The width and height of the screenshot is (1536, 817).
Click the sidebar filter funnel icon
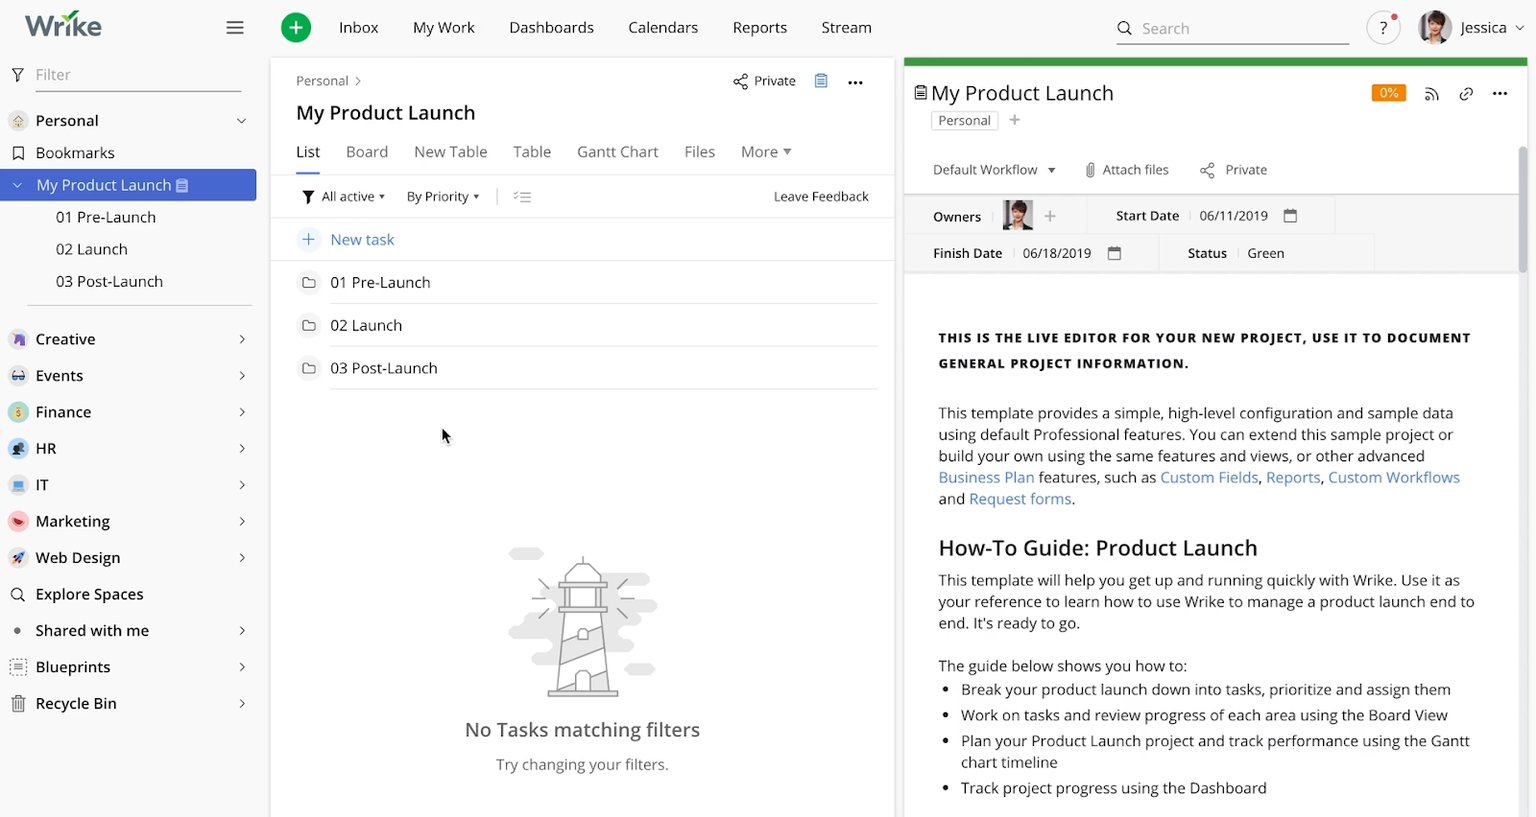[x=17, y=75]
